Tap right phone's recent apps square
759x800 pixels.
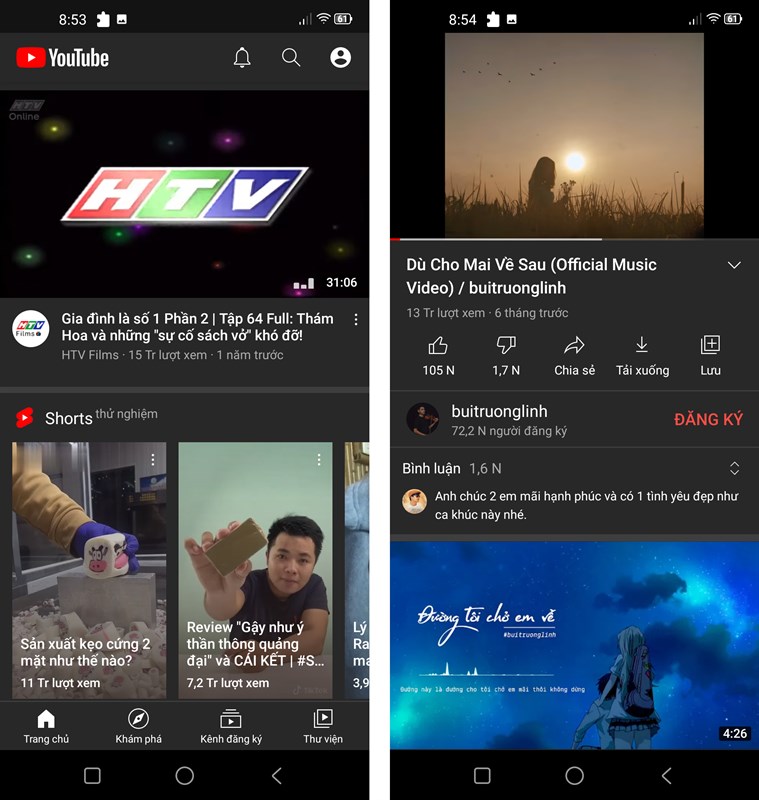[482, 776]
